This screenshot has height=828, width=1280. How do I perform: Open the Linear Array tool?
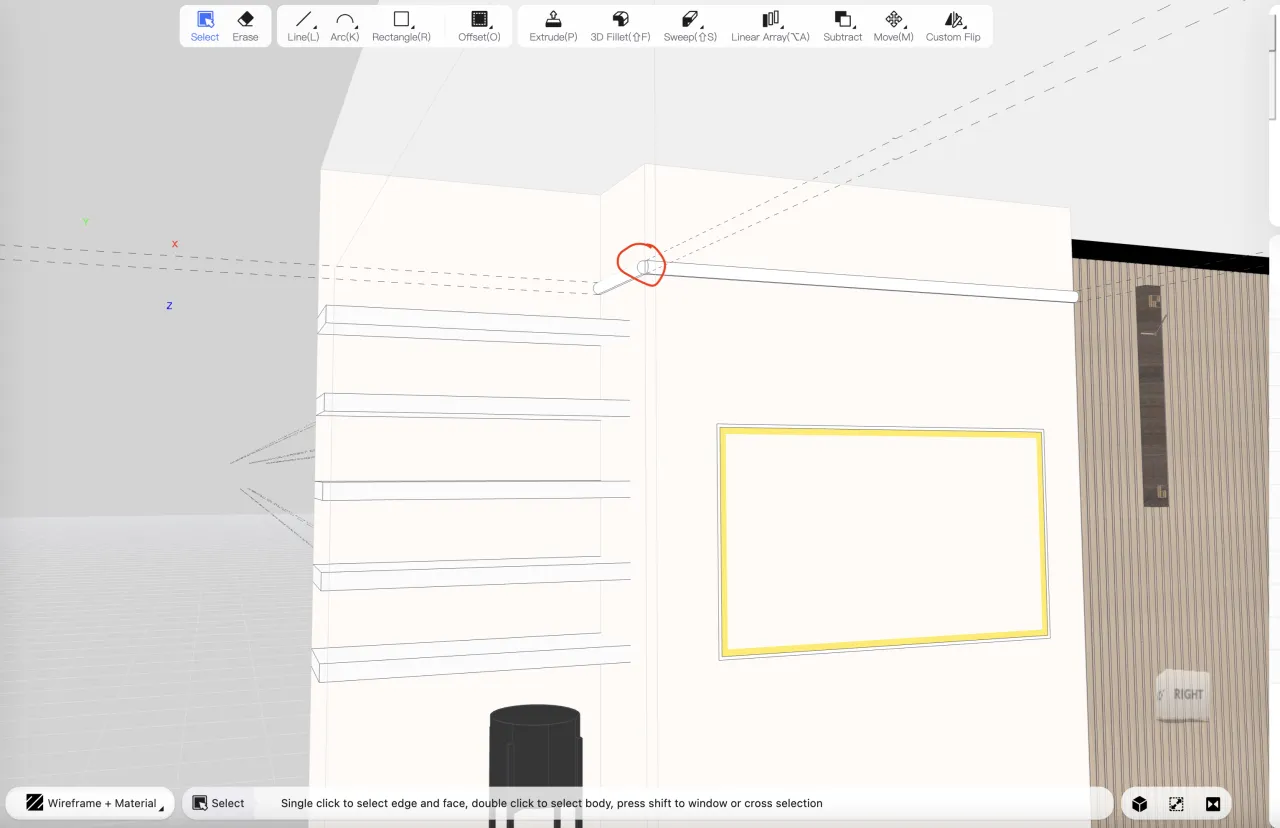tap(770, 26)
